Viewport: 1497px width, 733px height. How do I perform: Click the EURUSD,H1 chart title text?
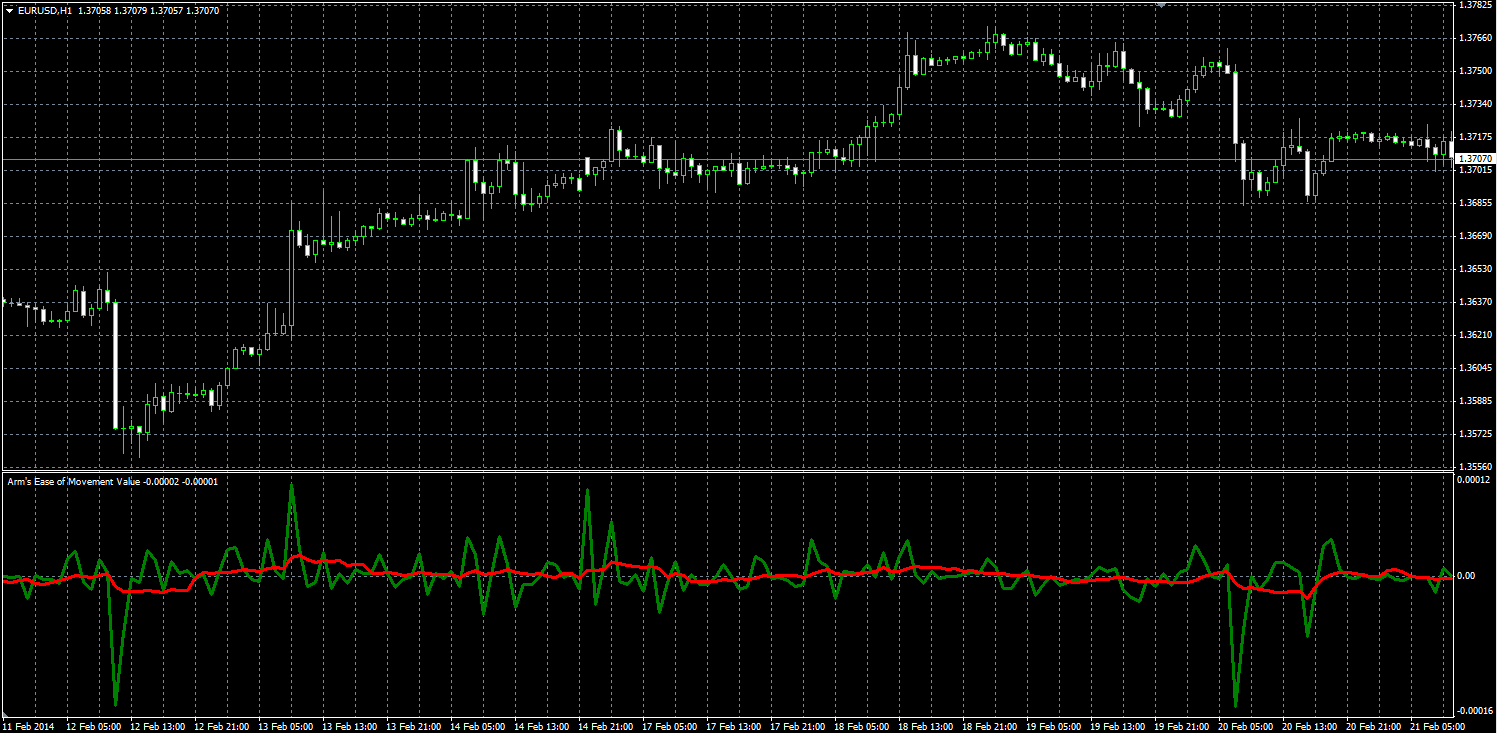click(x=45, y=10)
